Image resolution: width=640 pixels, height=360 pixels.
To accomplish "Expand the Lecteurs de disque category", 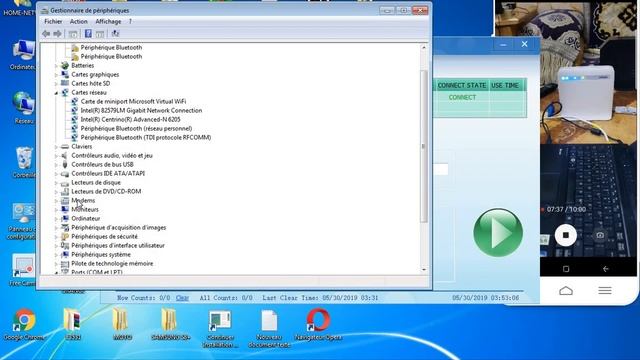I will coord(56,182).
